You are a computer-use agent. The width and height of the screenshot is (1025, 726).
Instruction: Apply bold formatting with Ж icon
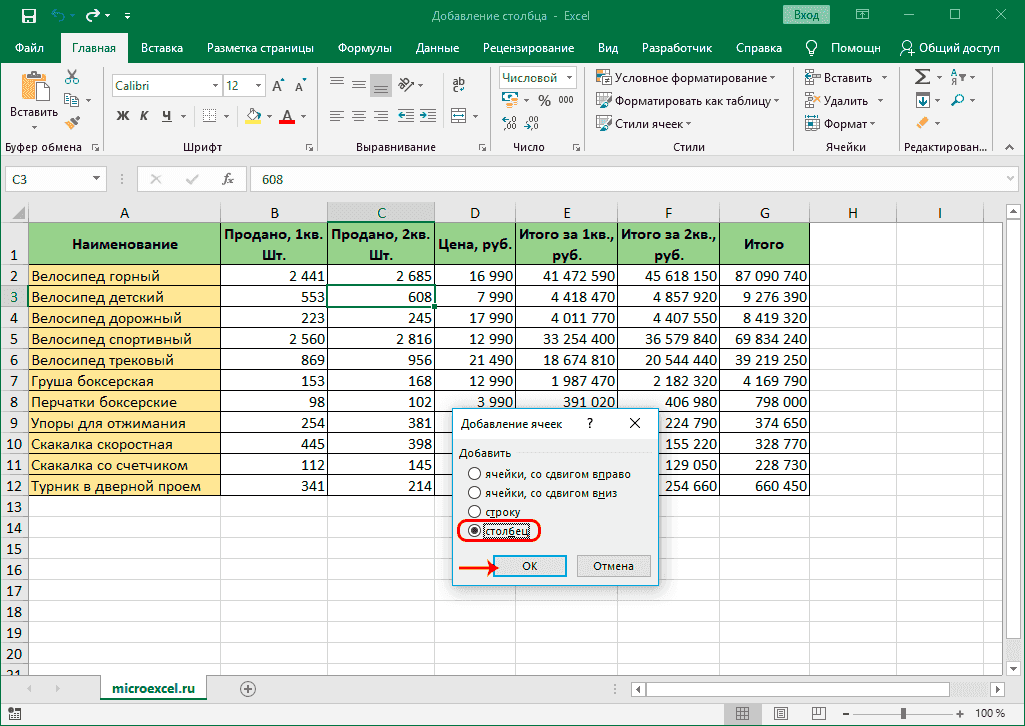point(121,114)
